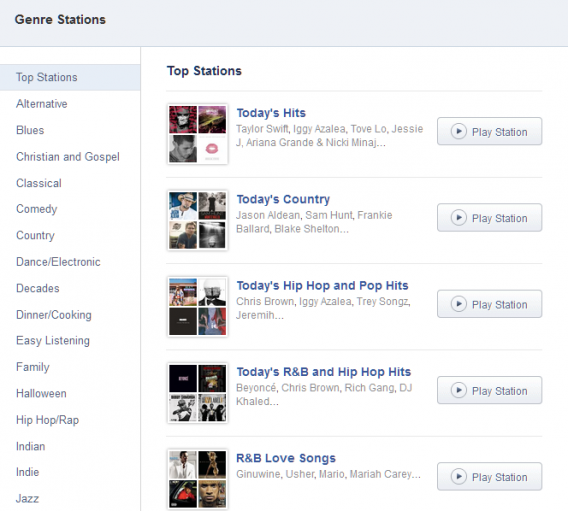Play Station for Today's Hip Hop and Pop Hits
The height and width of the screenshot is (511, 568).
coord(489,304)
